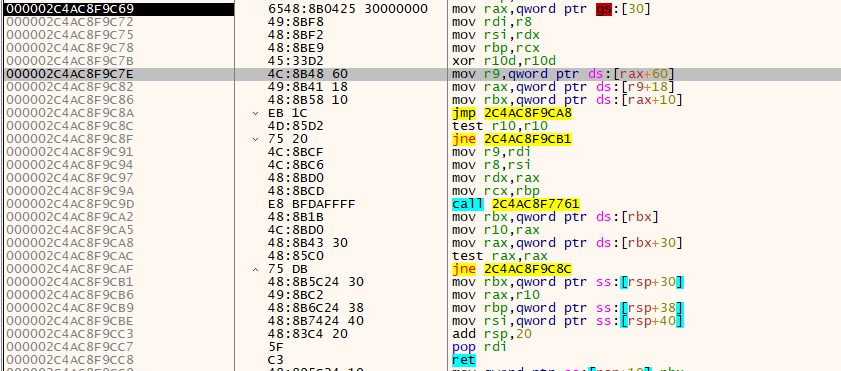The height and width of the screenshot is (371, 841).
Task: Select address 000002C4AC8F9C69 in the disassembly
Action: [70, 9]
